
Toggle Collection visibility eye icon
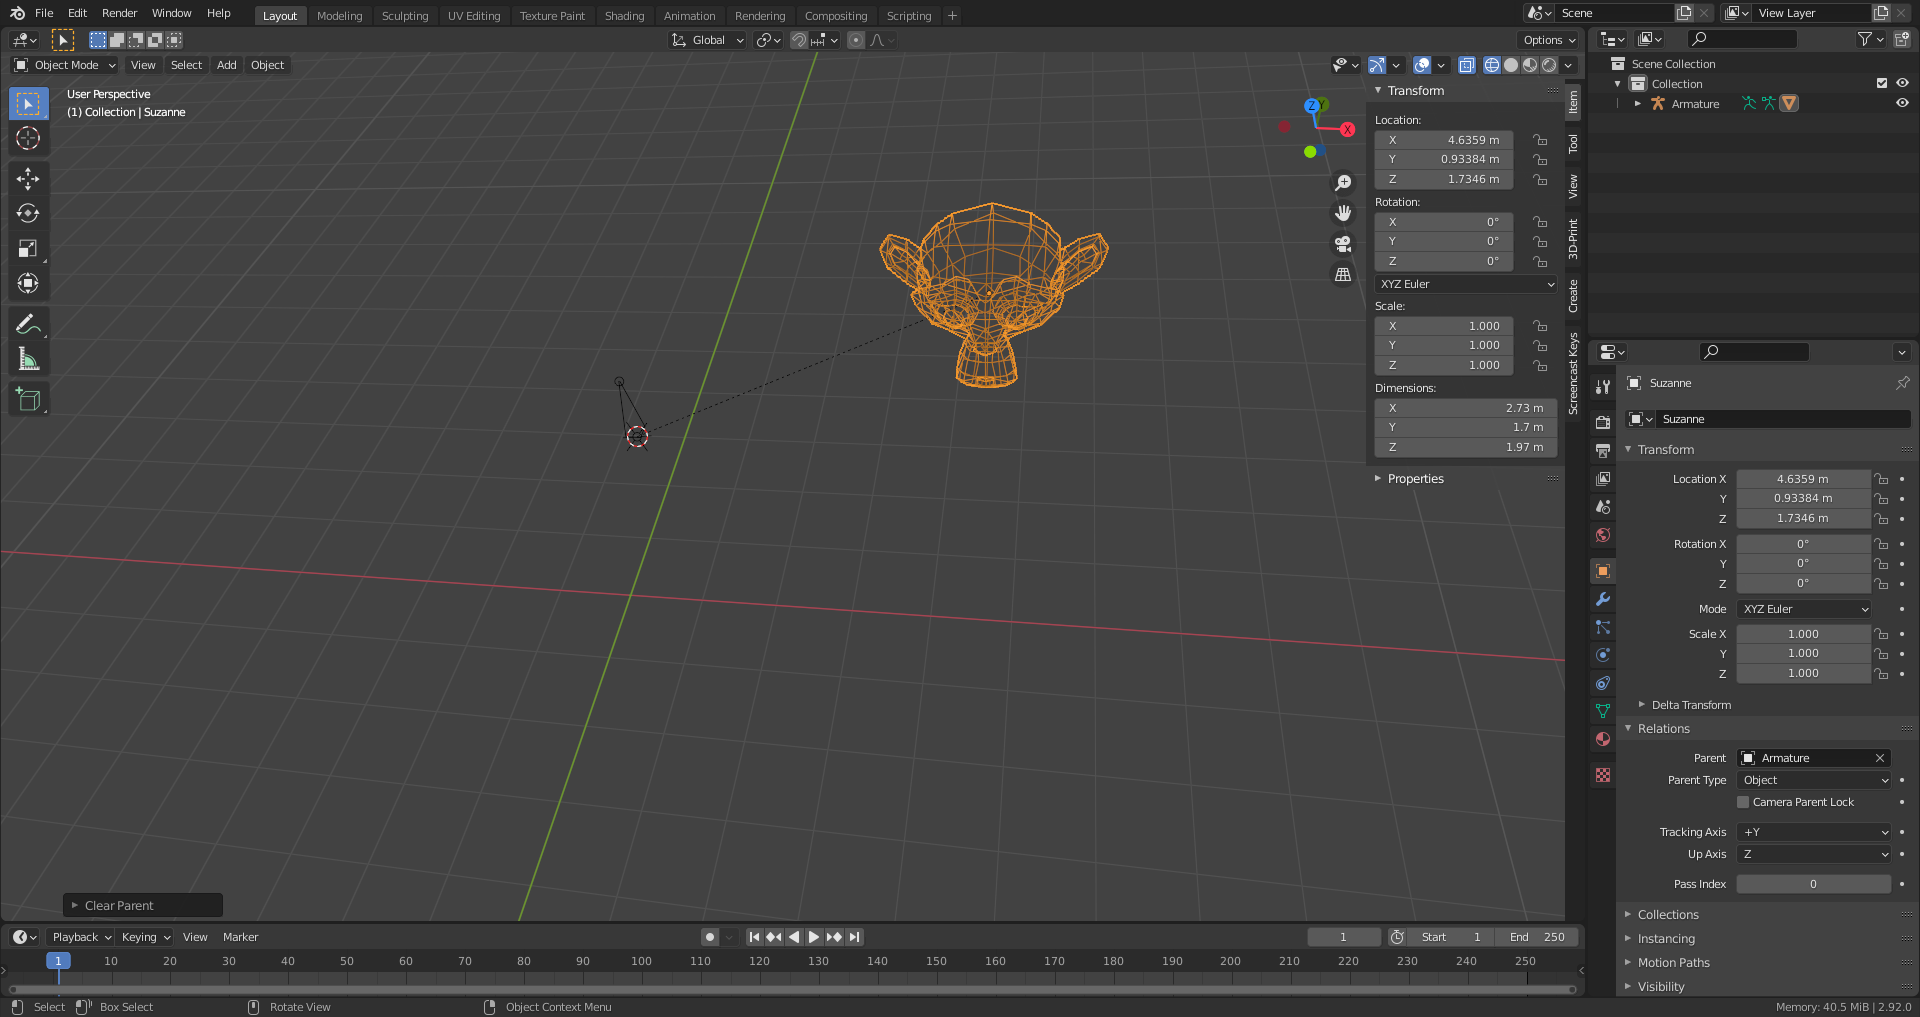pyautogui.click(x=1902, y=84)
